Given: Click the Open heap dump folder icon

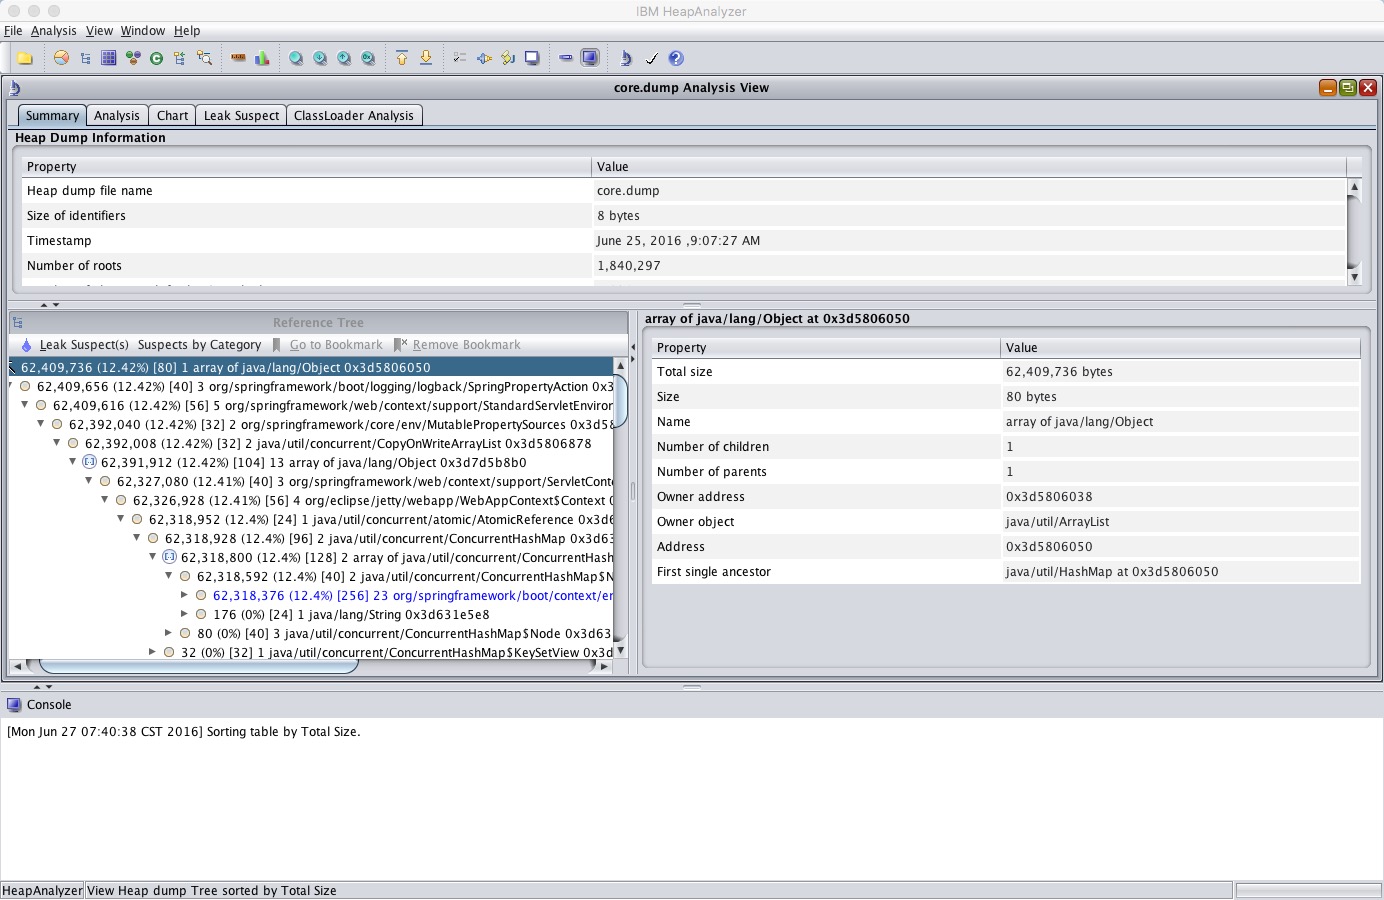Looking at the screenshot, I should pyautogui.click(x=25, y=58).
